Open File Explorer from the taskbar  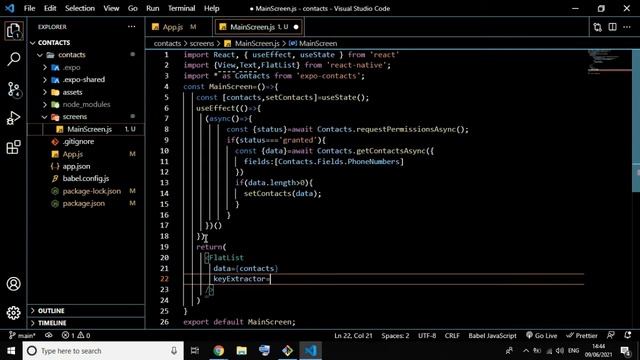pyautogui.click(x=242, y=351)
